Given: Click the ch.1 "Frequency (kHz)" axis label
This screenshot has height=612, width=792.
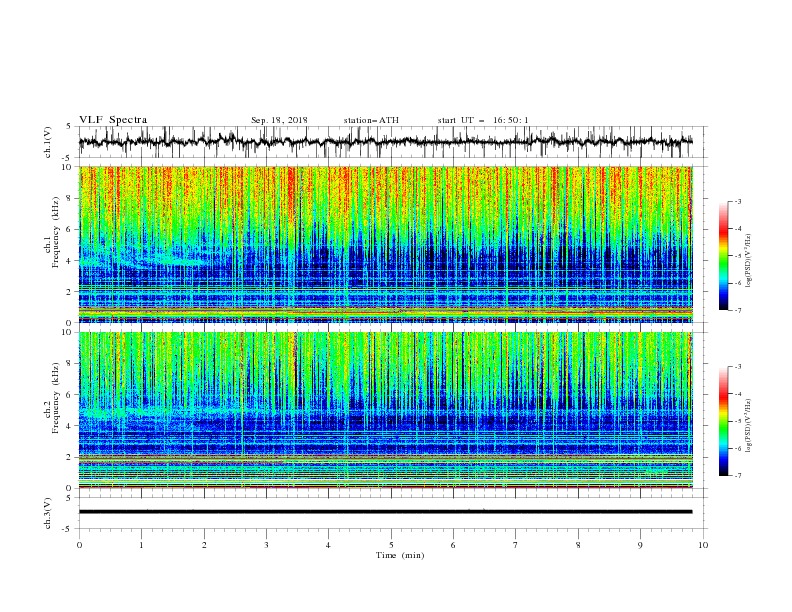Looking at the screenshot, I should click(x=56, y=232).
